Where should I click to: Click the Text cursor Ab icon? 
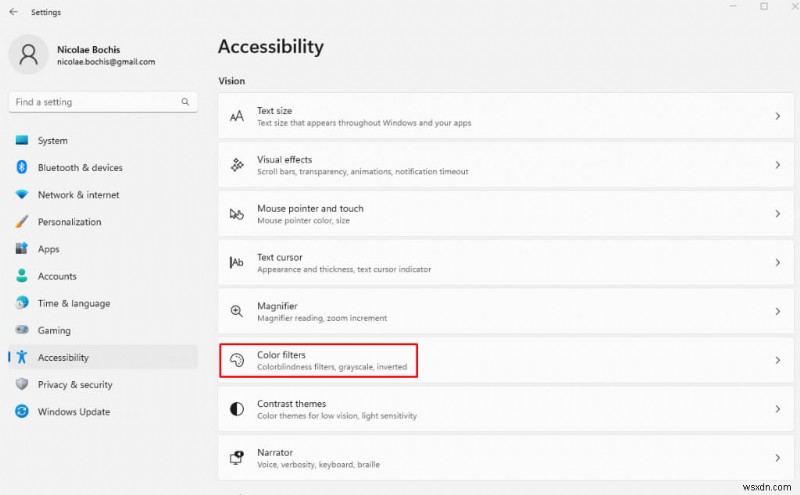237,262
